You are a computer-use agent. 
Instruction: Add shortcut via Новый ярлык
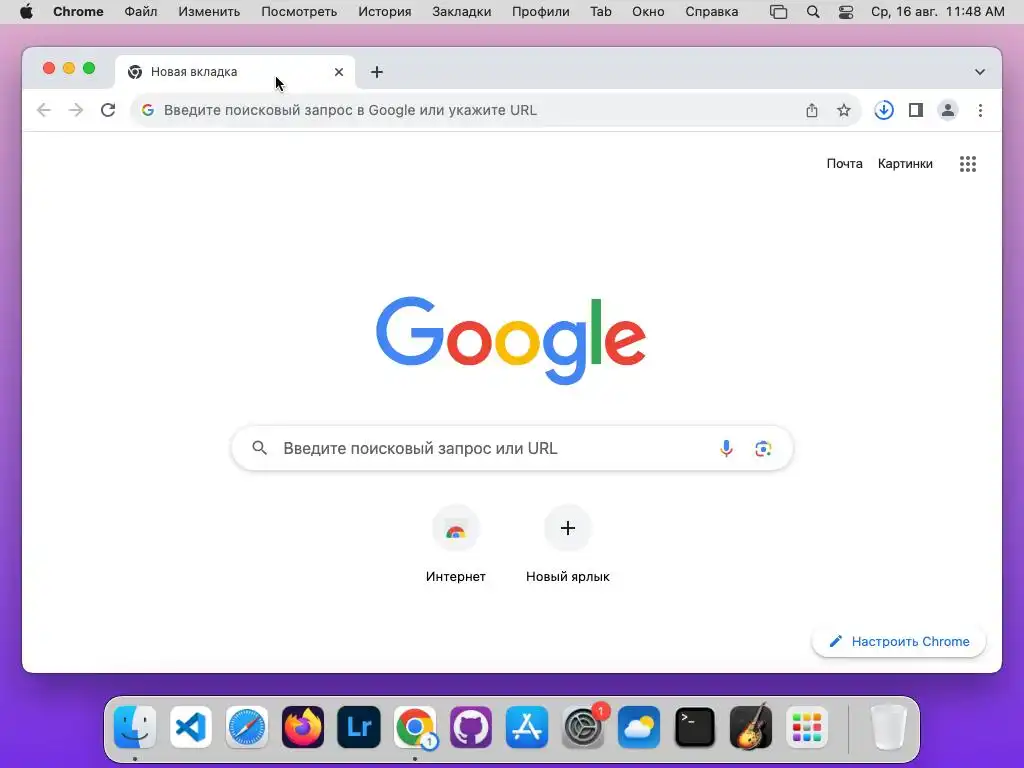click(x=568, y=545)
